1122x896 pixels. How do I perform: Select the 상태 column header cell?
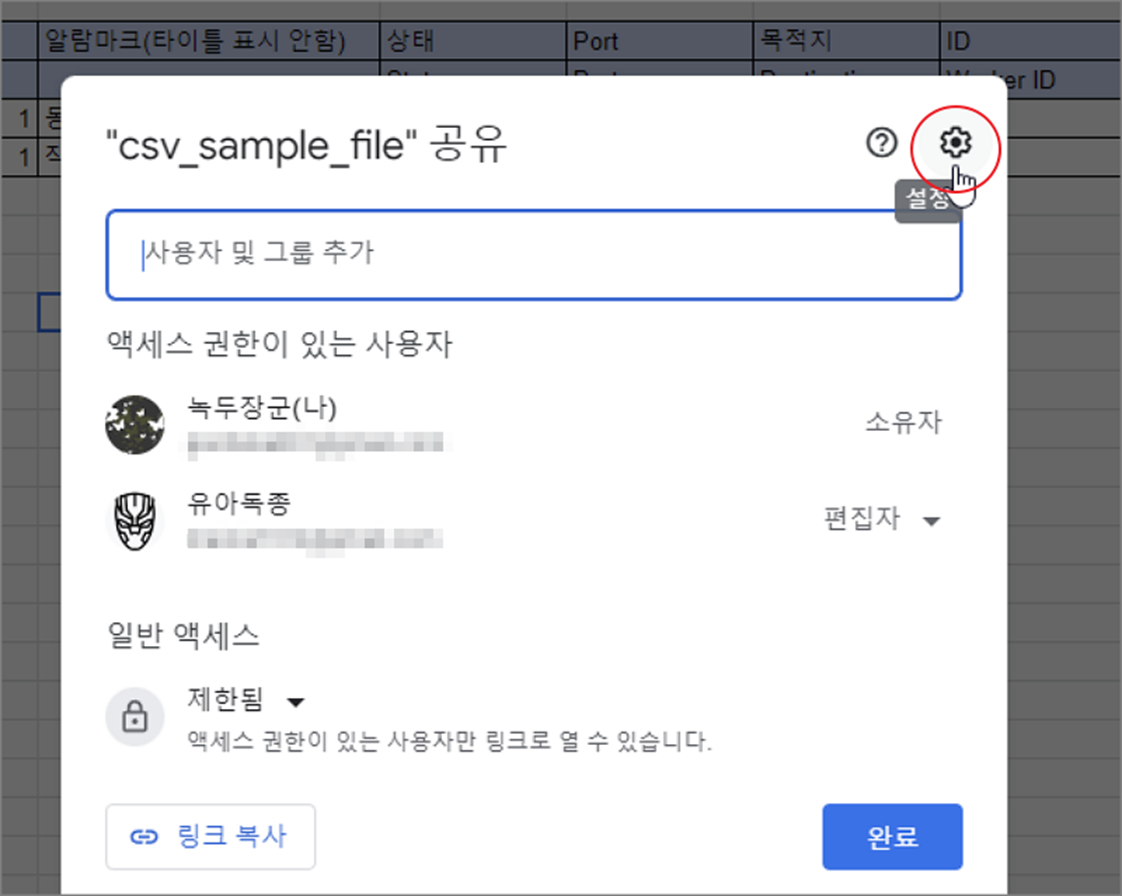[472, 40]
